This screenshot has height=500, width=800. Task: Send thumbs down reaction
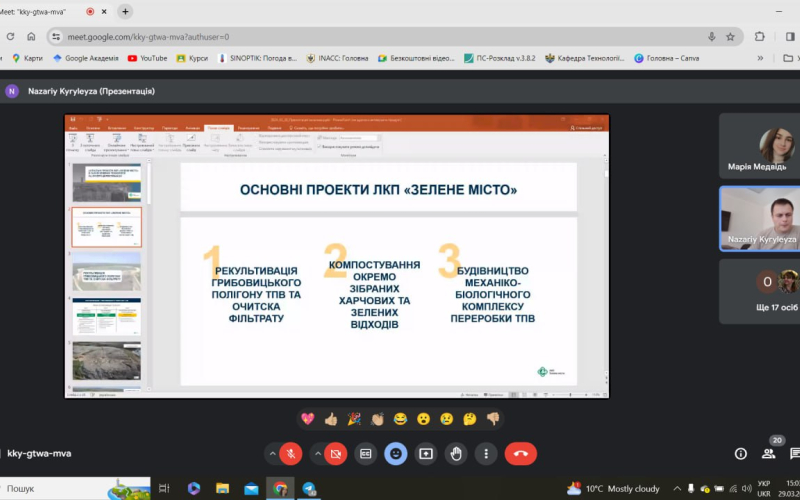coord(493,419)
